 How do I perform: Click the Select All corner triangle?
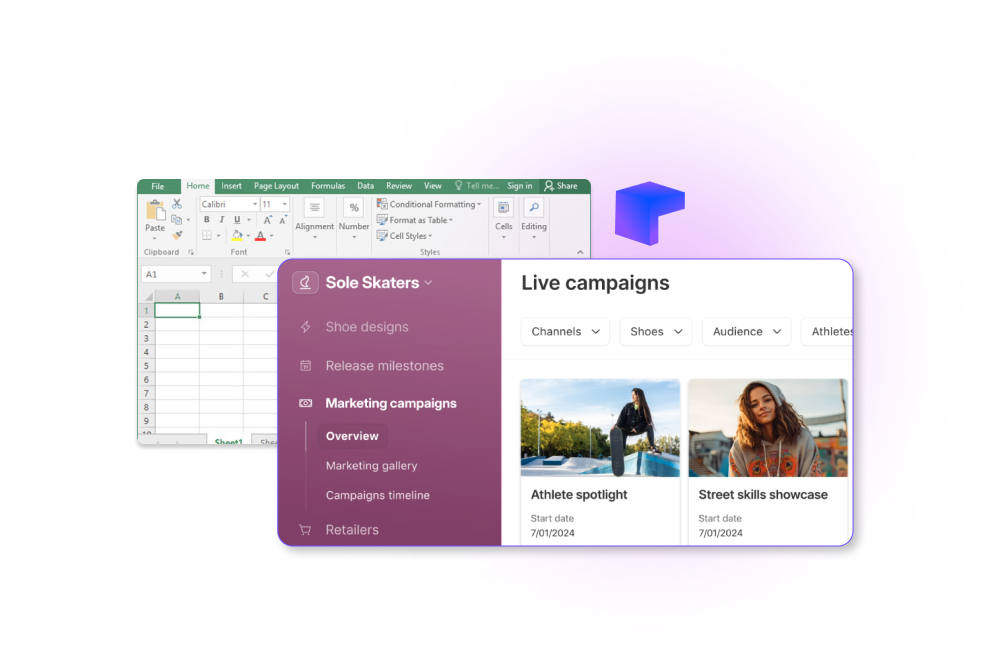(x=148, y=296)
